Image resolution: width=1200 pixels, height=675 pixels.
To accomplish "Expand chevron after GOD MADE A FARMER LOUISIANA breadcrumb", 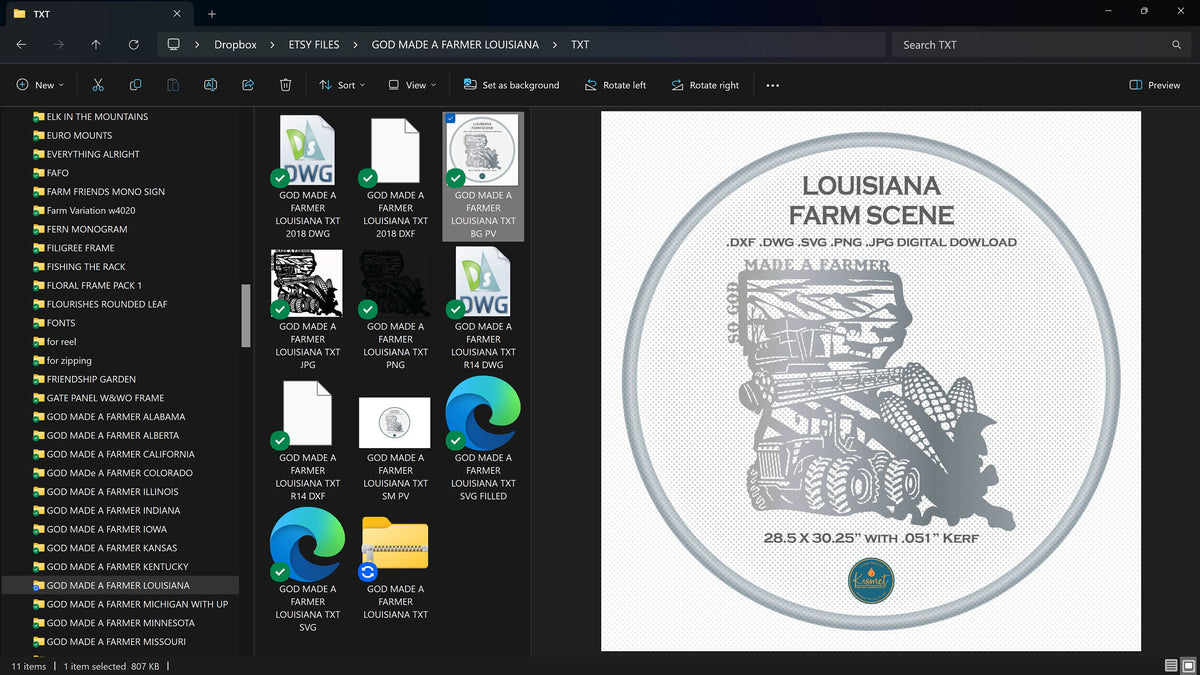I will click(554, 45).
